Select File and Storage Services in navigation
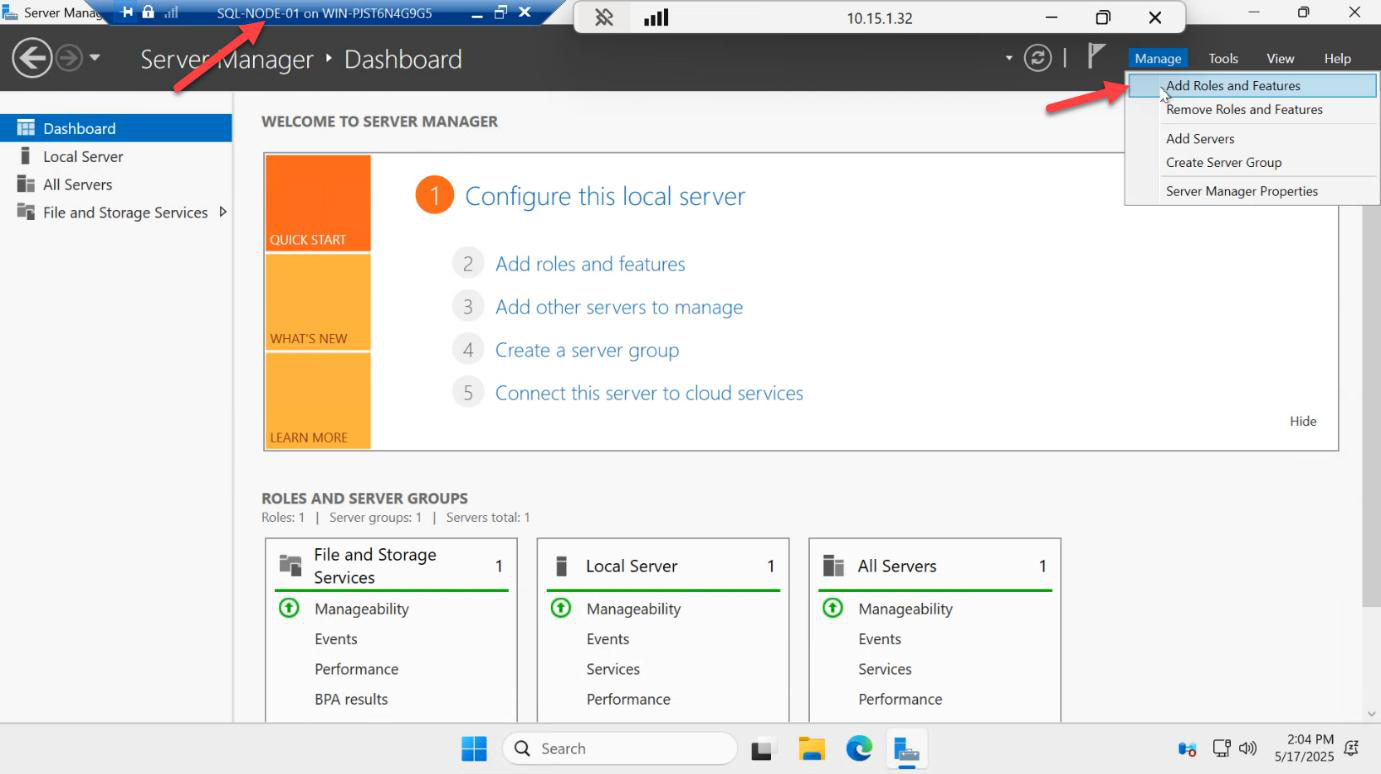This screenshot has height=774, width=1381. point(116,212)
